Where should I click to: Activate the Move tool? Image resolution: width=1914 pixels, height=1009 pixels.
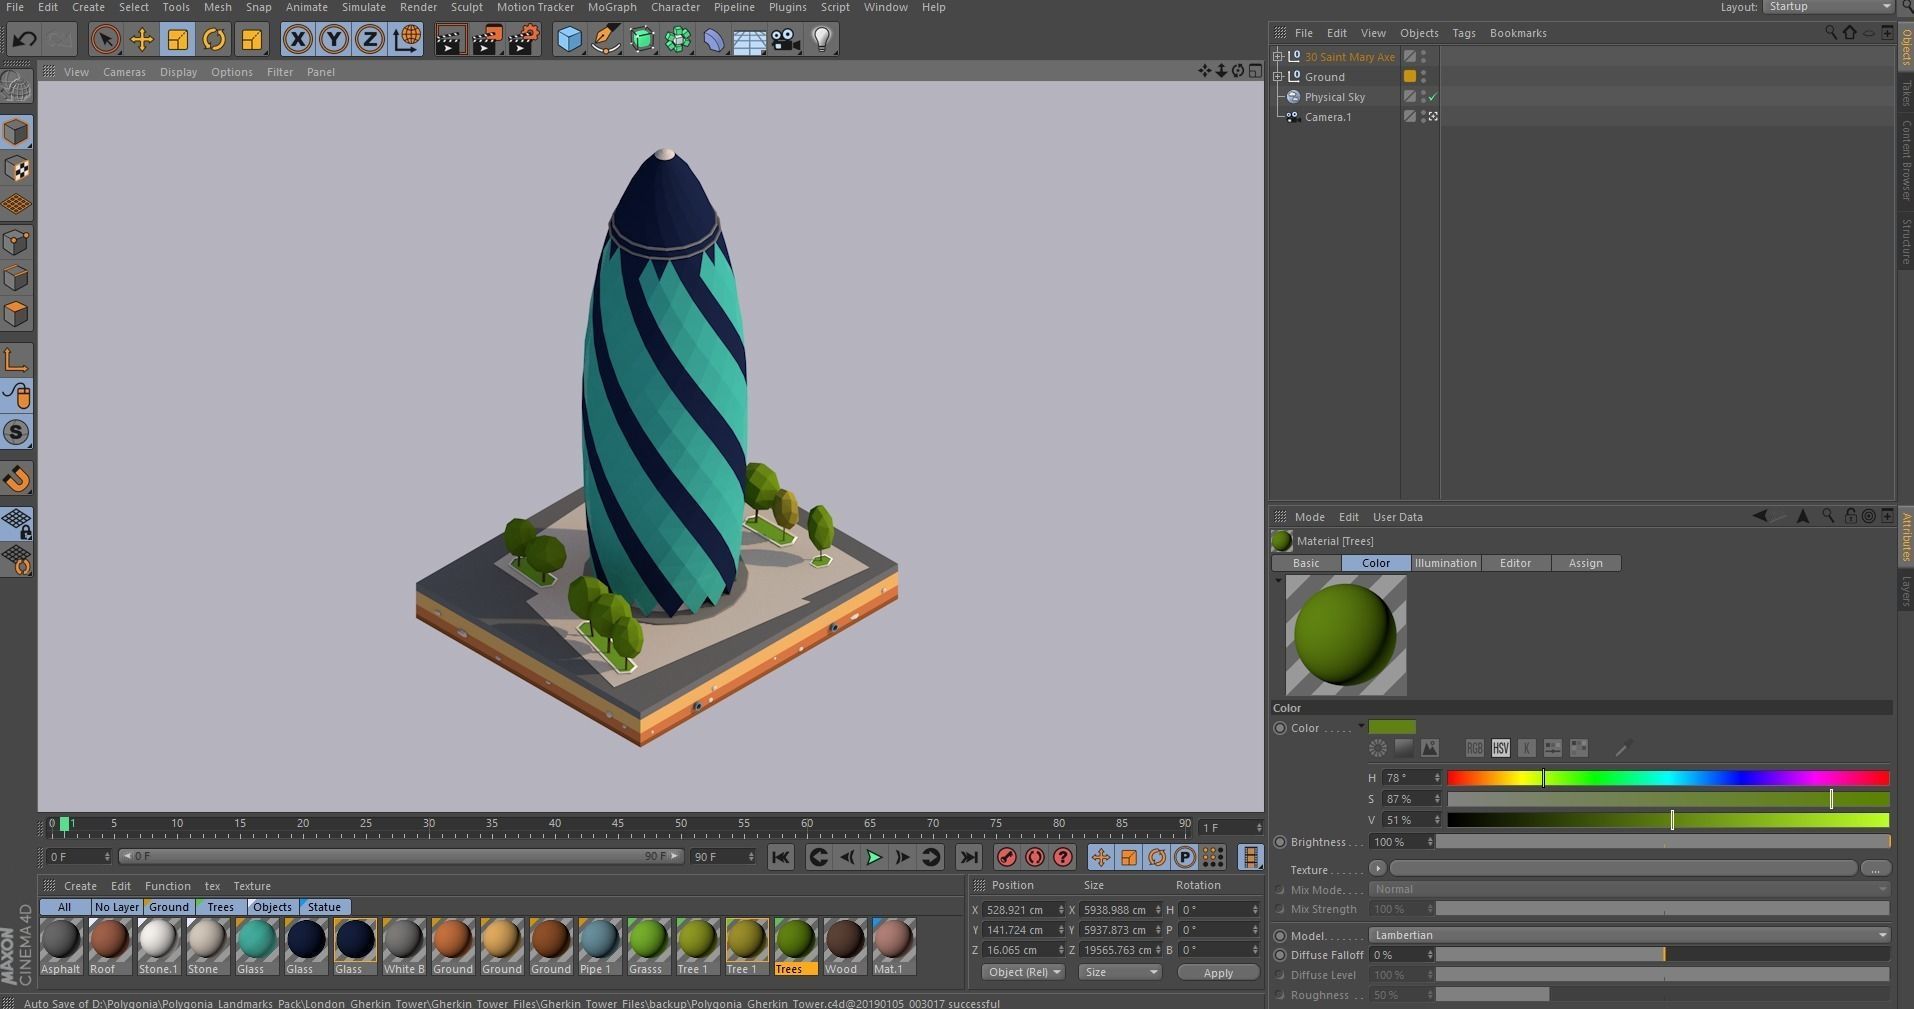click(x=142, y=40)
